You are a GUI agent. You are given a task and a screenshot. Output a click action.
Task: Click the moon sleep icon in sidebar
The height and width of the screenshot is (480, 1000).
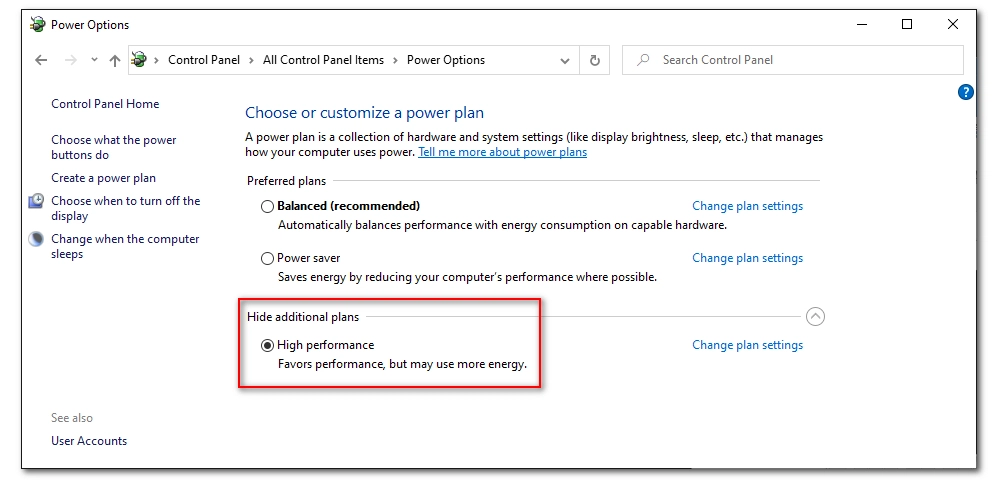36,239
